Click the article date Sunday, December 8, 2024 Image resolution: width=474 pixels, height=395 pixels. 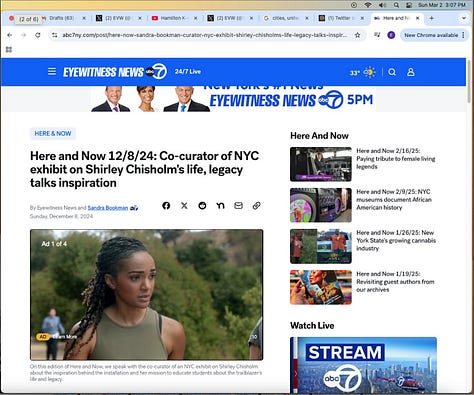pyautogui.click(x=61, y=216)
